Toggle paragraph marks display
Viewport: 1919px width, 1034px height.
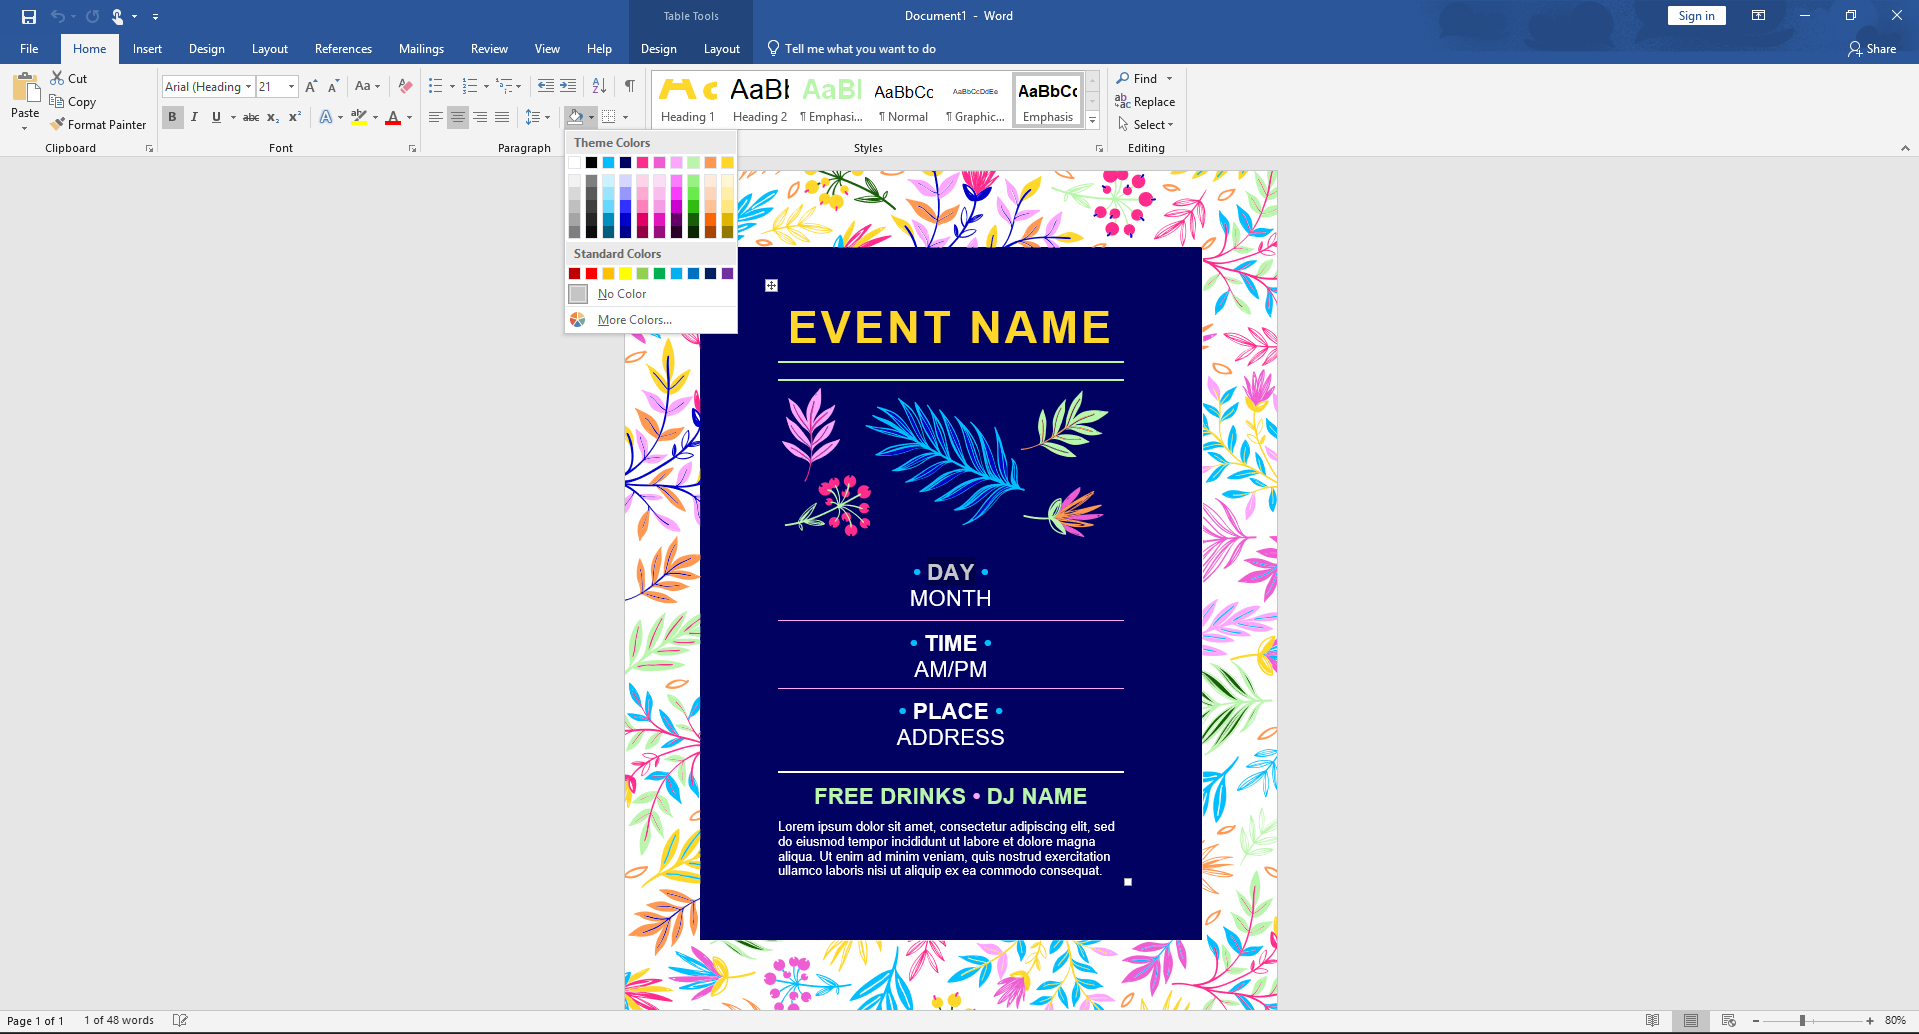629,86
